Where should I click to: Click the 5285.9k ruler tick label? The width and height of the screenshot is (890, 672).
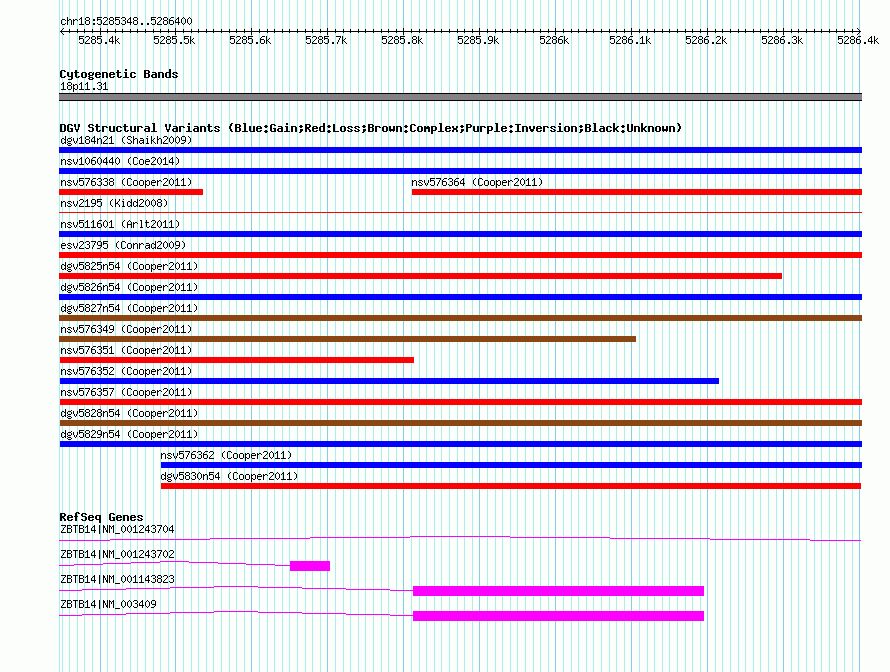click(x=478, y=40)
